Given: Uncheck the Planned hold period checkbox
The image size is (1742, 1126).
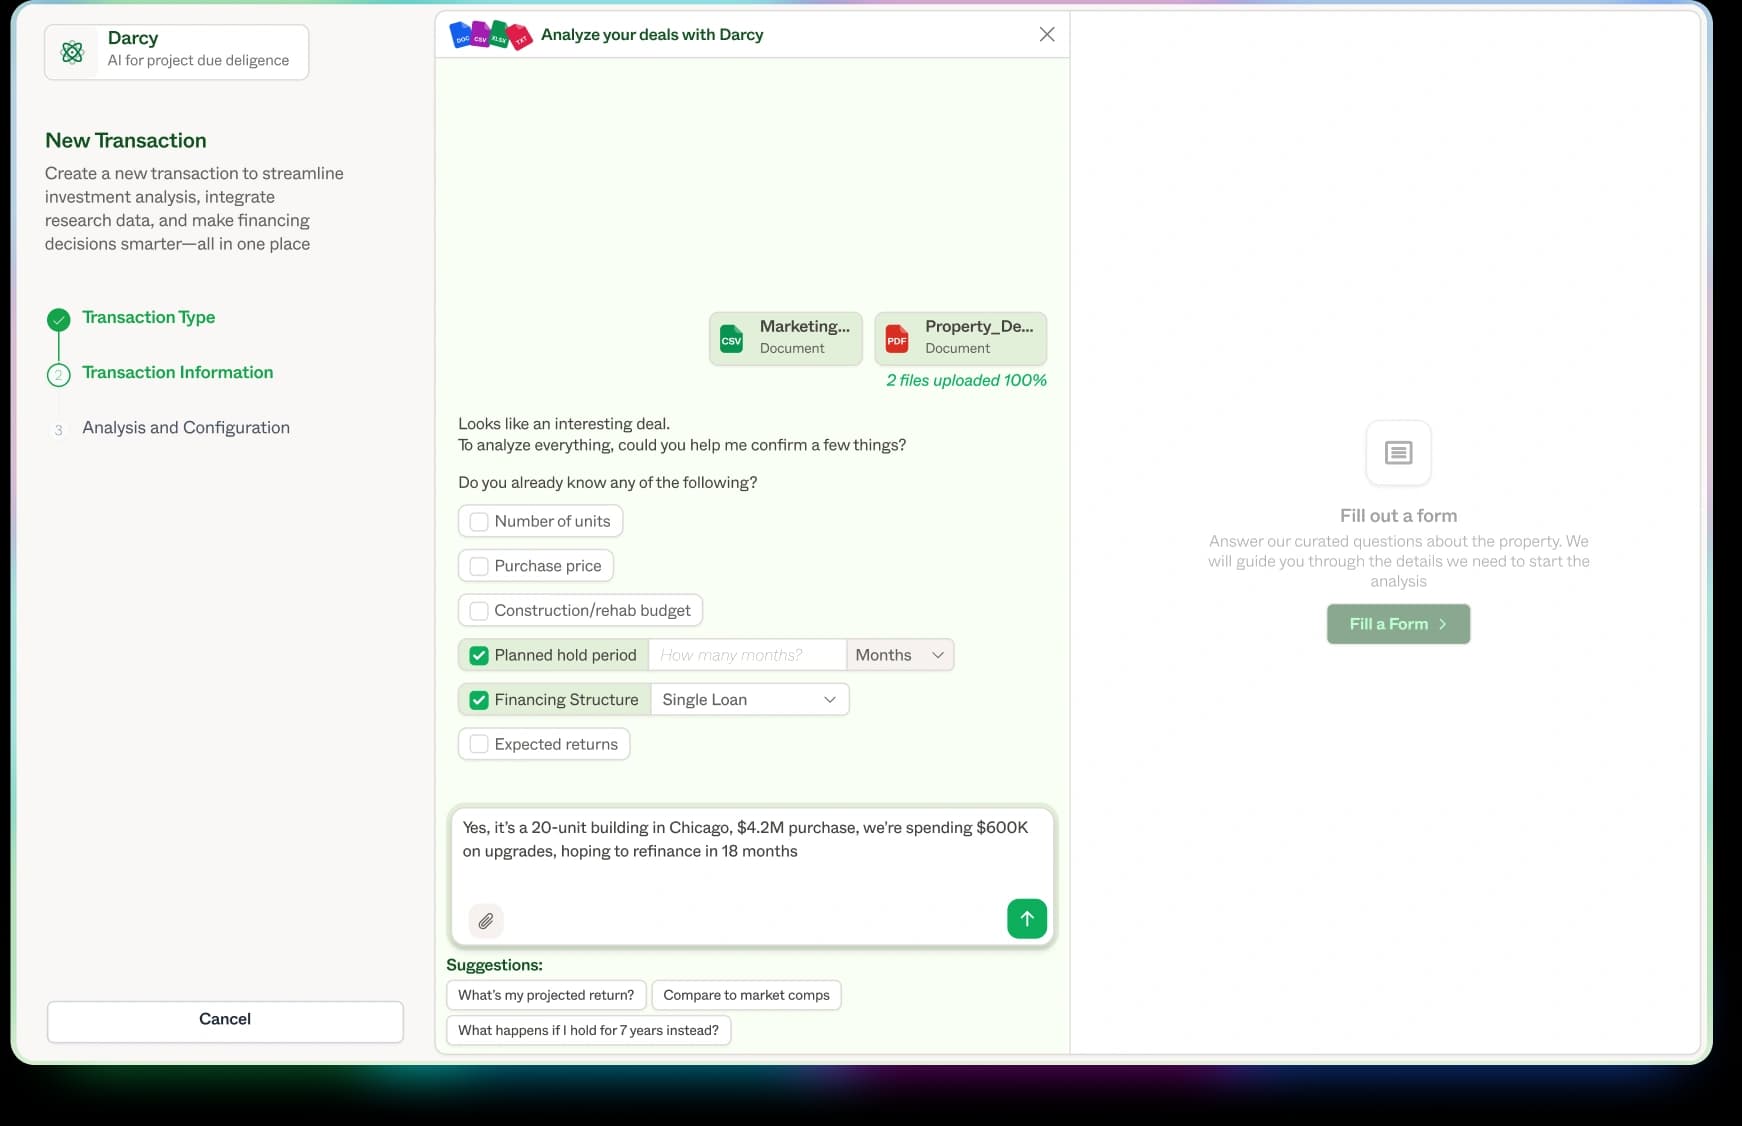Looking at the screenshot, I should [479, 655].
